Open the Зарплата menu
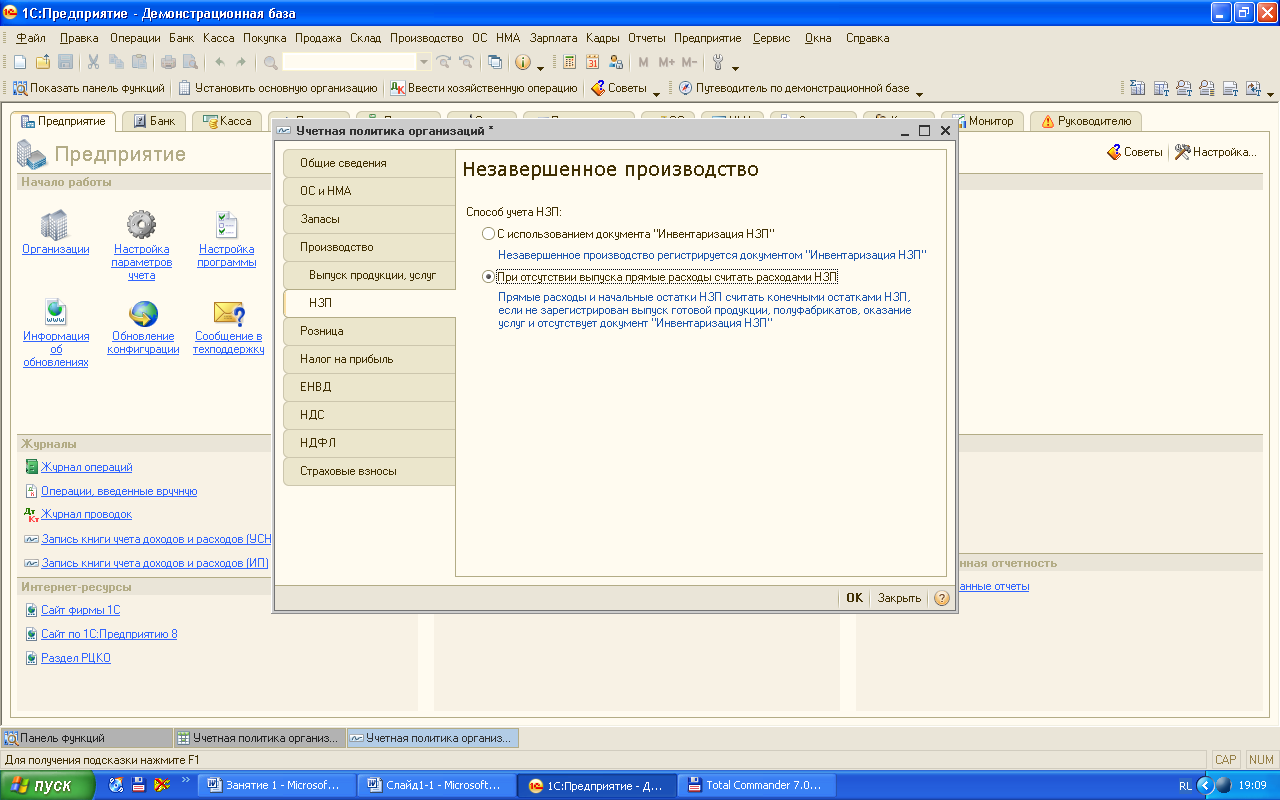Screen dimensions: 1280x800 coord(553,38)
